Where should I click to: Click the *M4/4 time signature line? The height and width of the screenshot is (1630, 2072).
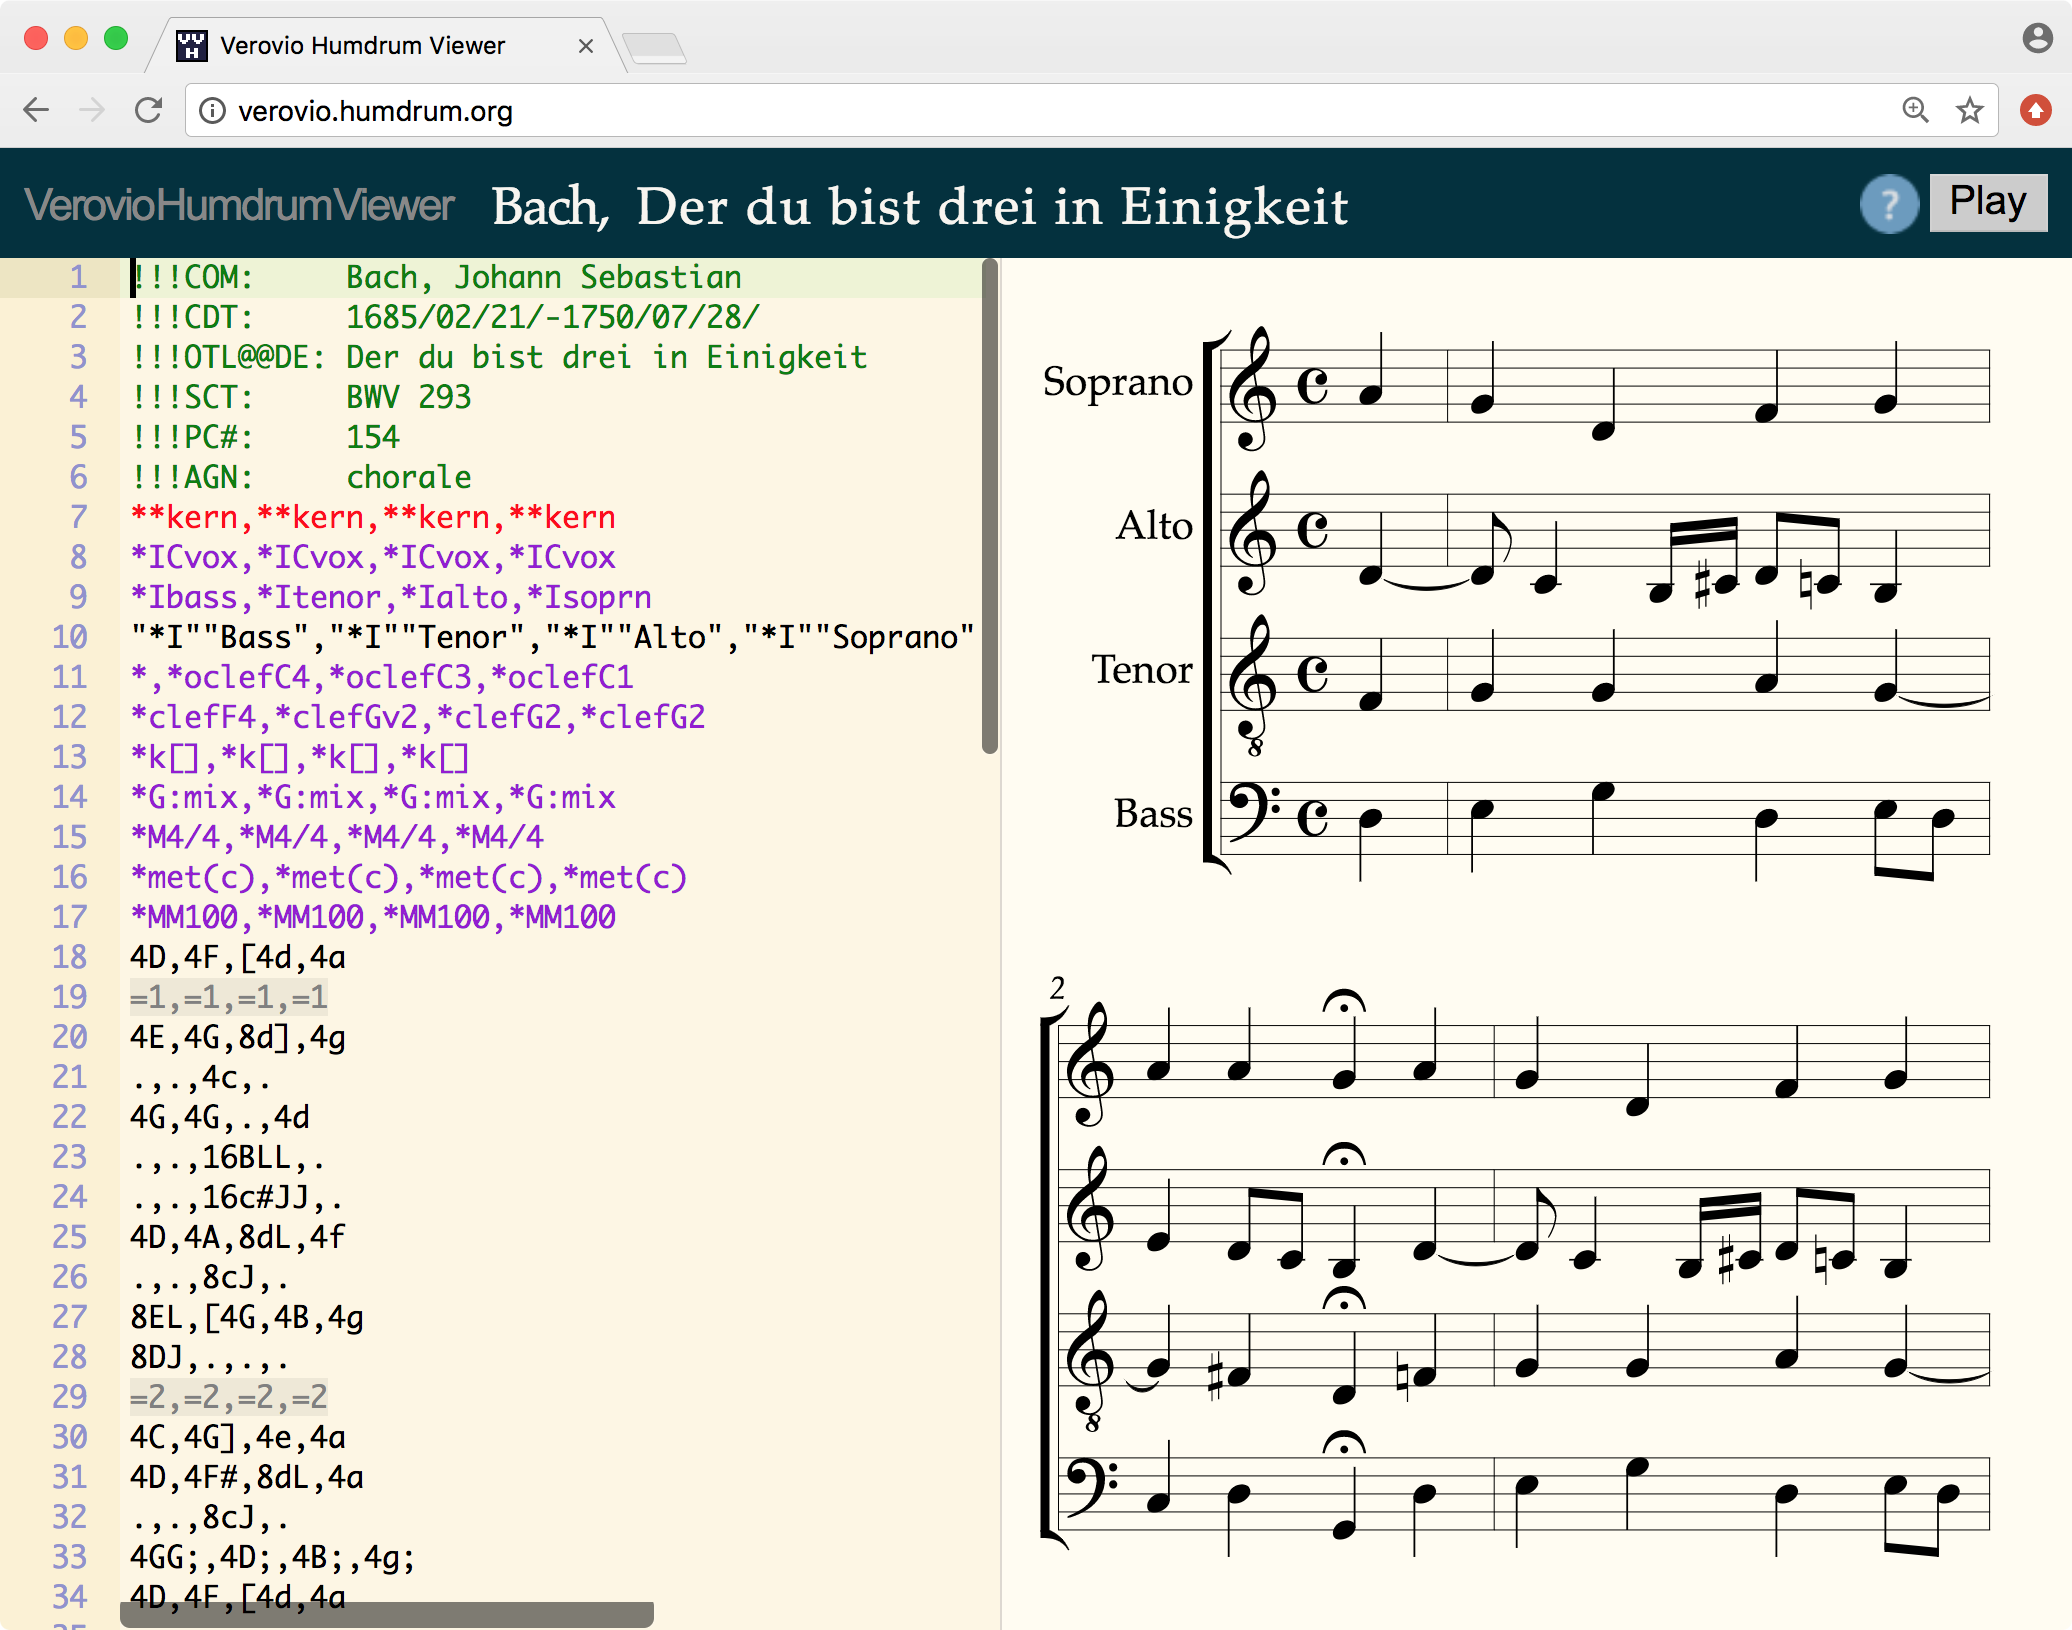pos(337,837)
